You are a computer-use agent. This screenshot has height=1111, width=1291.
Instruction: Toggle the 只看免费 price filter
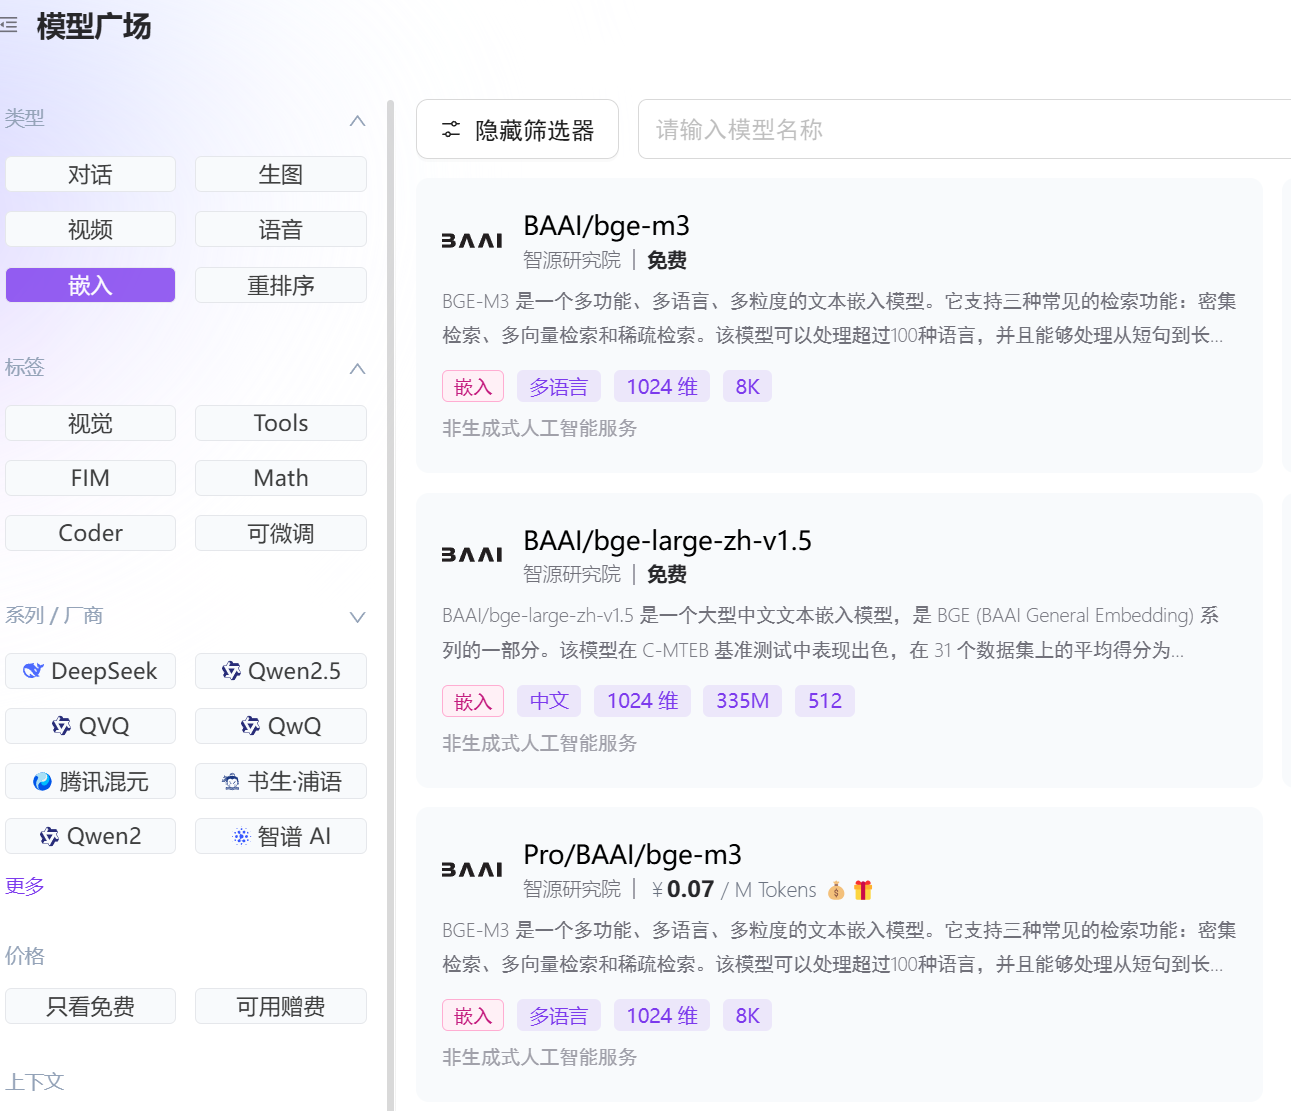90,1006
